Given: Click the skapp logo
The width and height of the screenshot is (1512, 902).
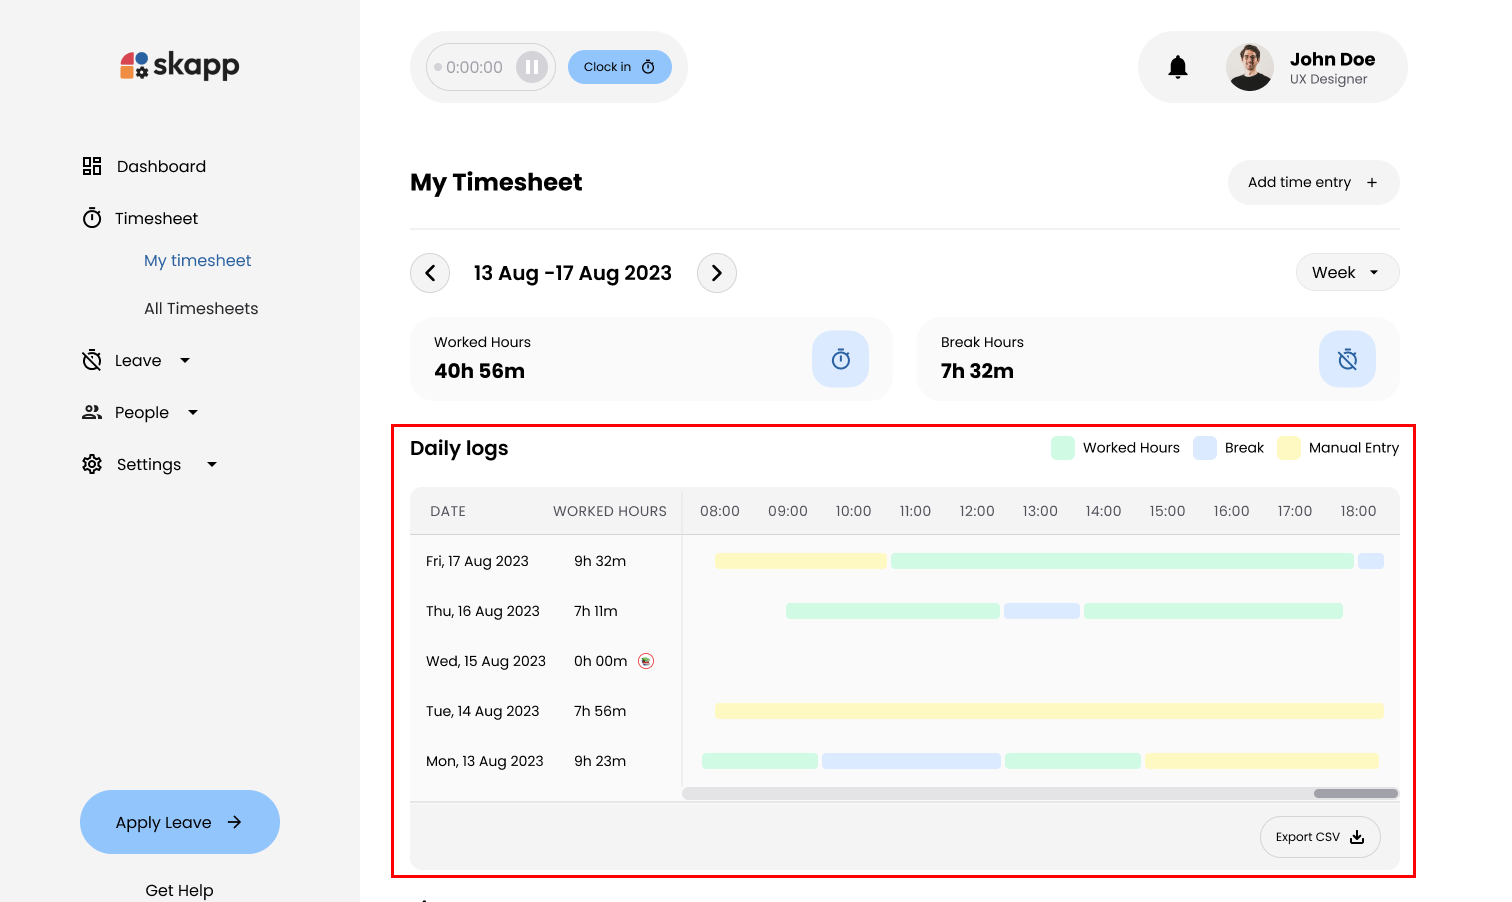Looking at the screenshot, I should (179, 65).
